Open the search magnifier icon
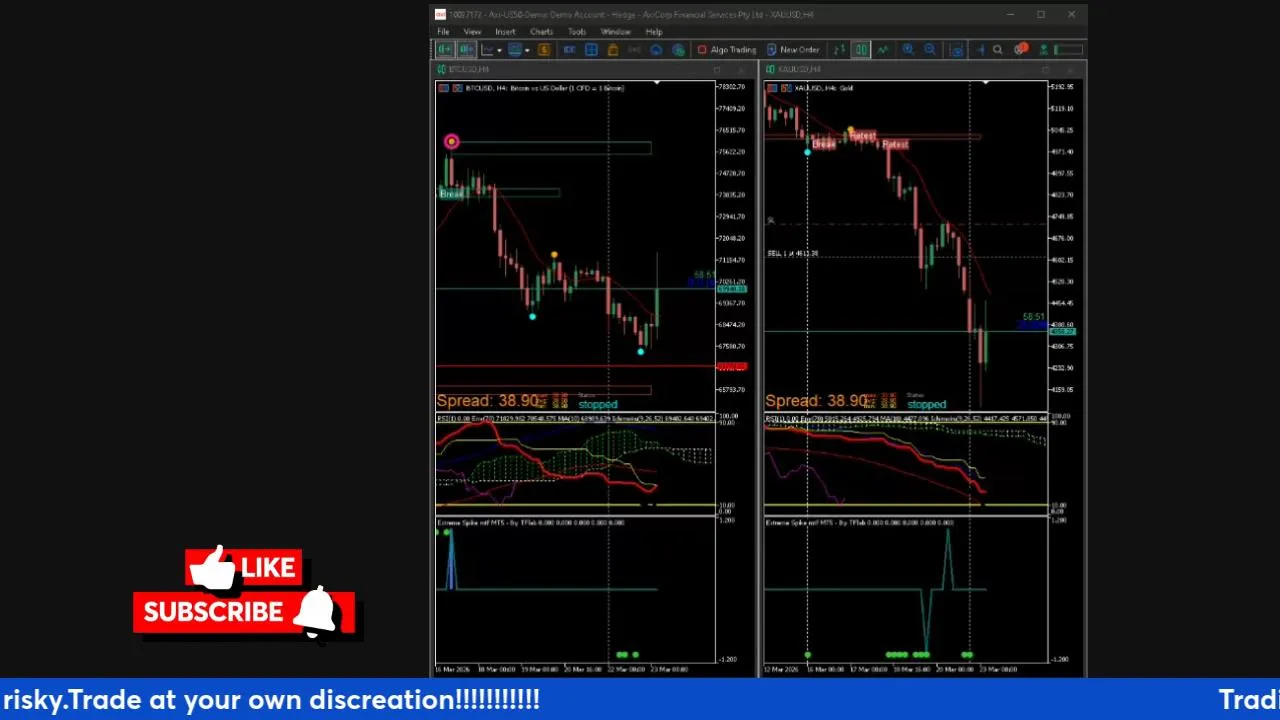The height and width of the screenshot is (720, 1280). click(x=997, y=50)
